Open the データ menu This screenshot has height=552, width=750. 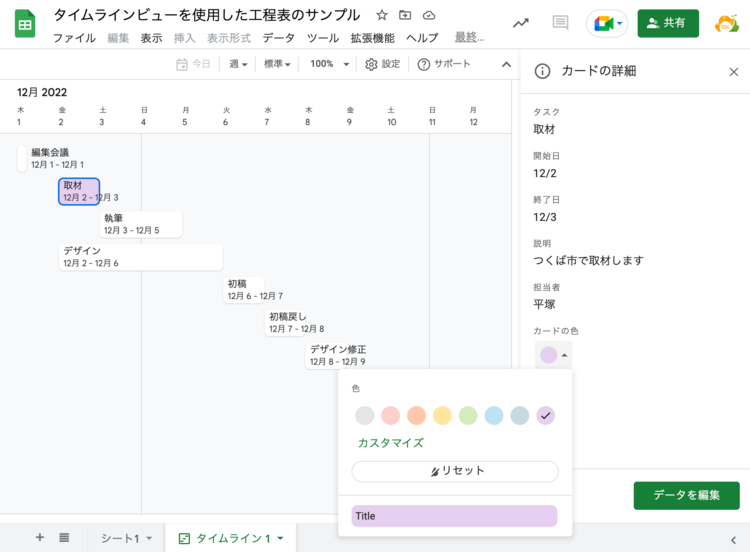[278, 38]
